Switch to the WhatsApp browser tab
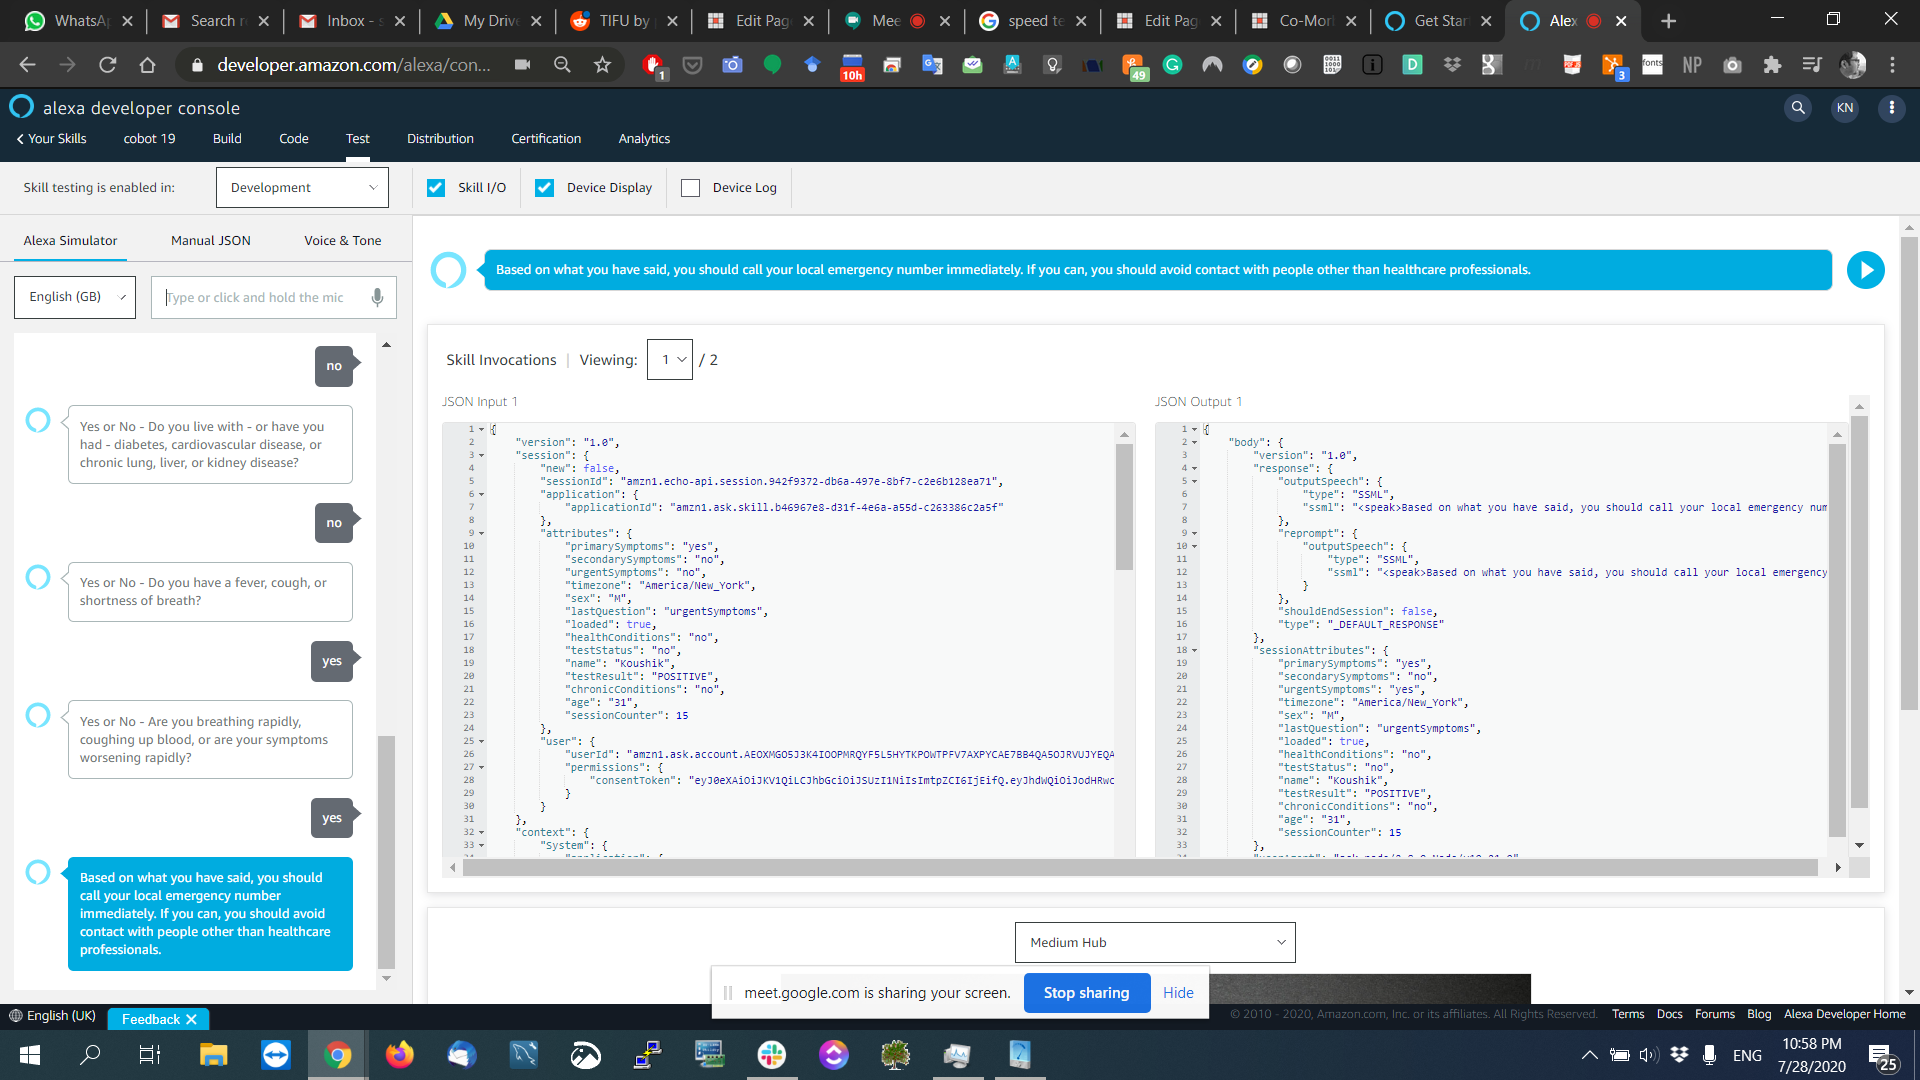This screenshot has width=1920, height=1080. pyautogui.click(x=78, y=21)
